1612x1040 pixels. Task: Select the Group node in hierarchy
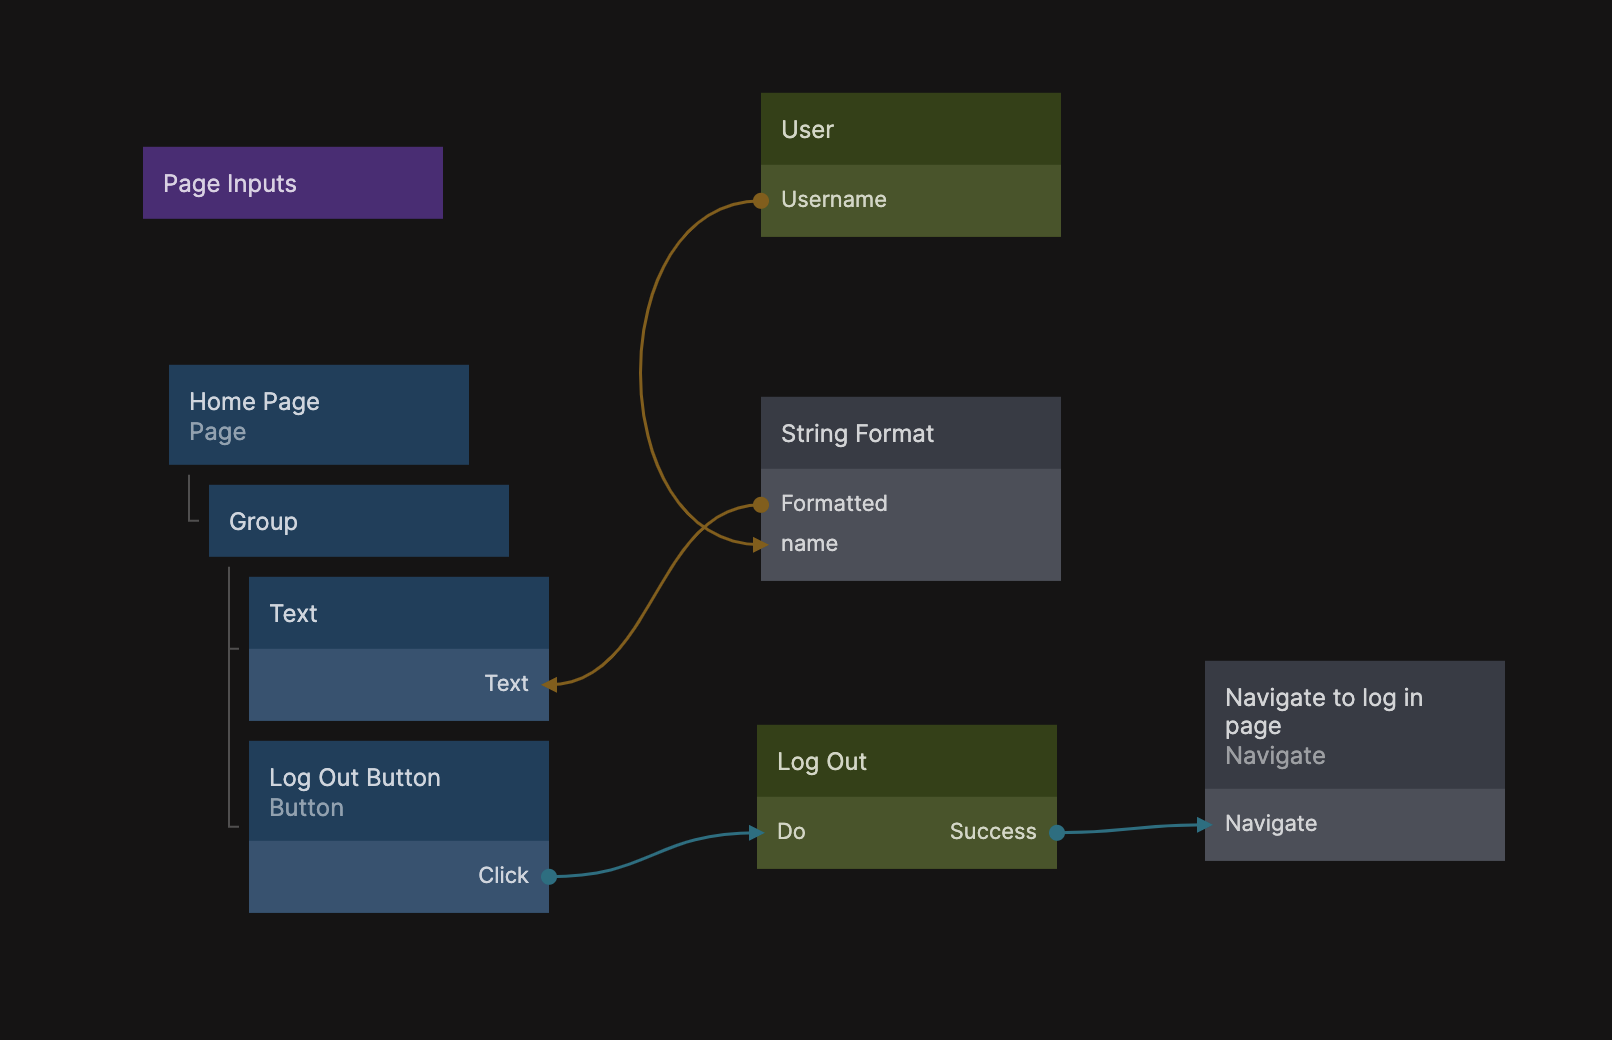[x=358, y=521]
